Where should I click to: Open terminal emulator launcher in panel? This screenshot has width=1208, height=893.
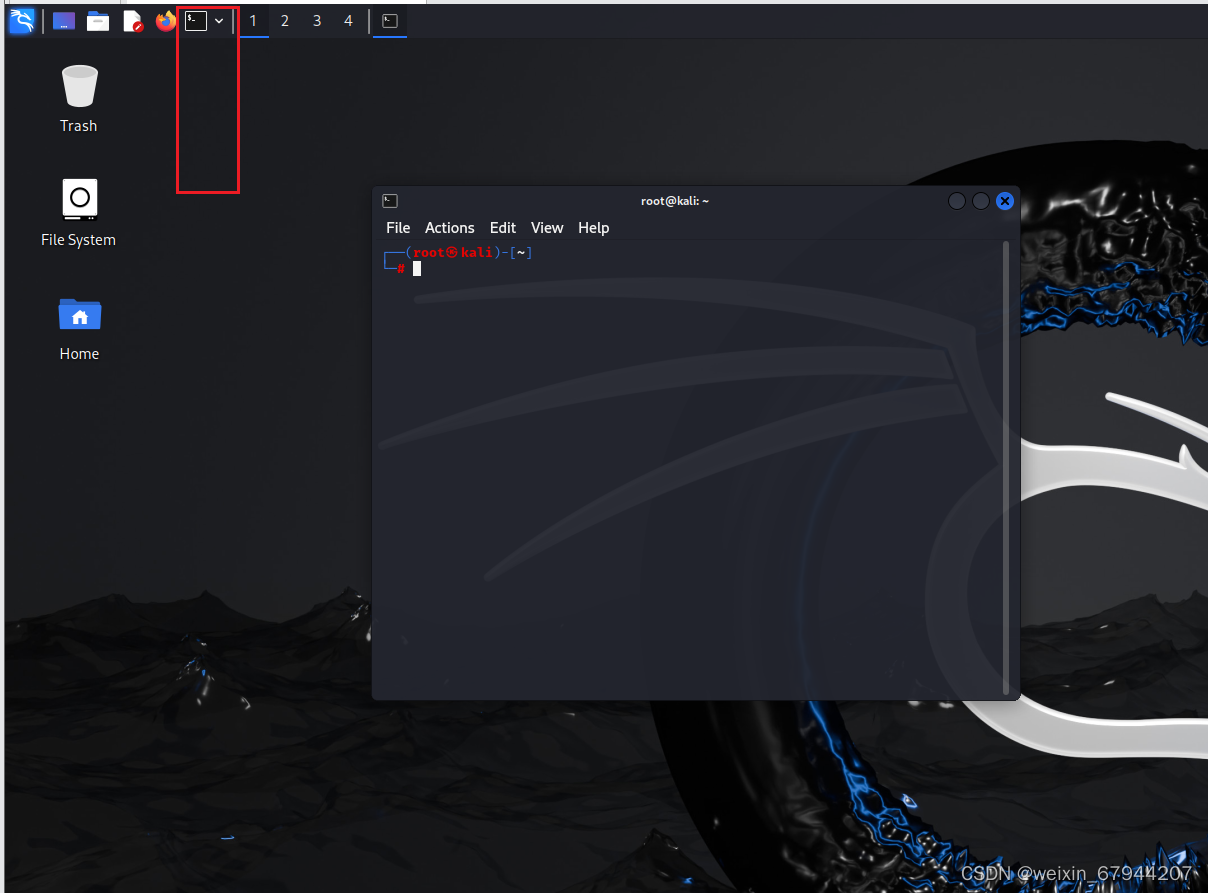[196, 20]
